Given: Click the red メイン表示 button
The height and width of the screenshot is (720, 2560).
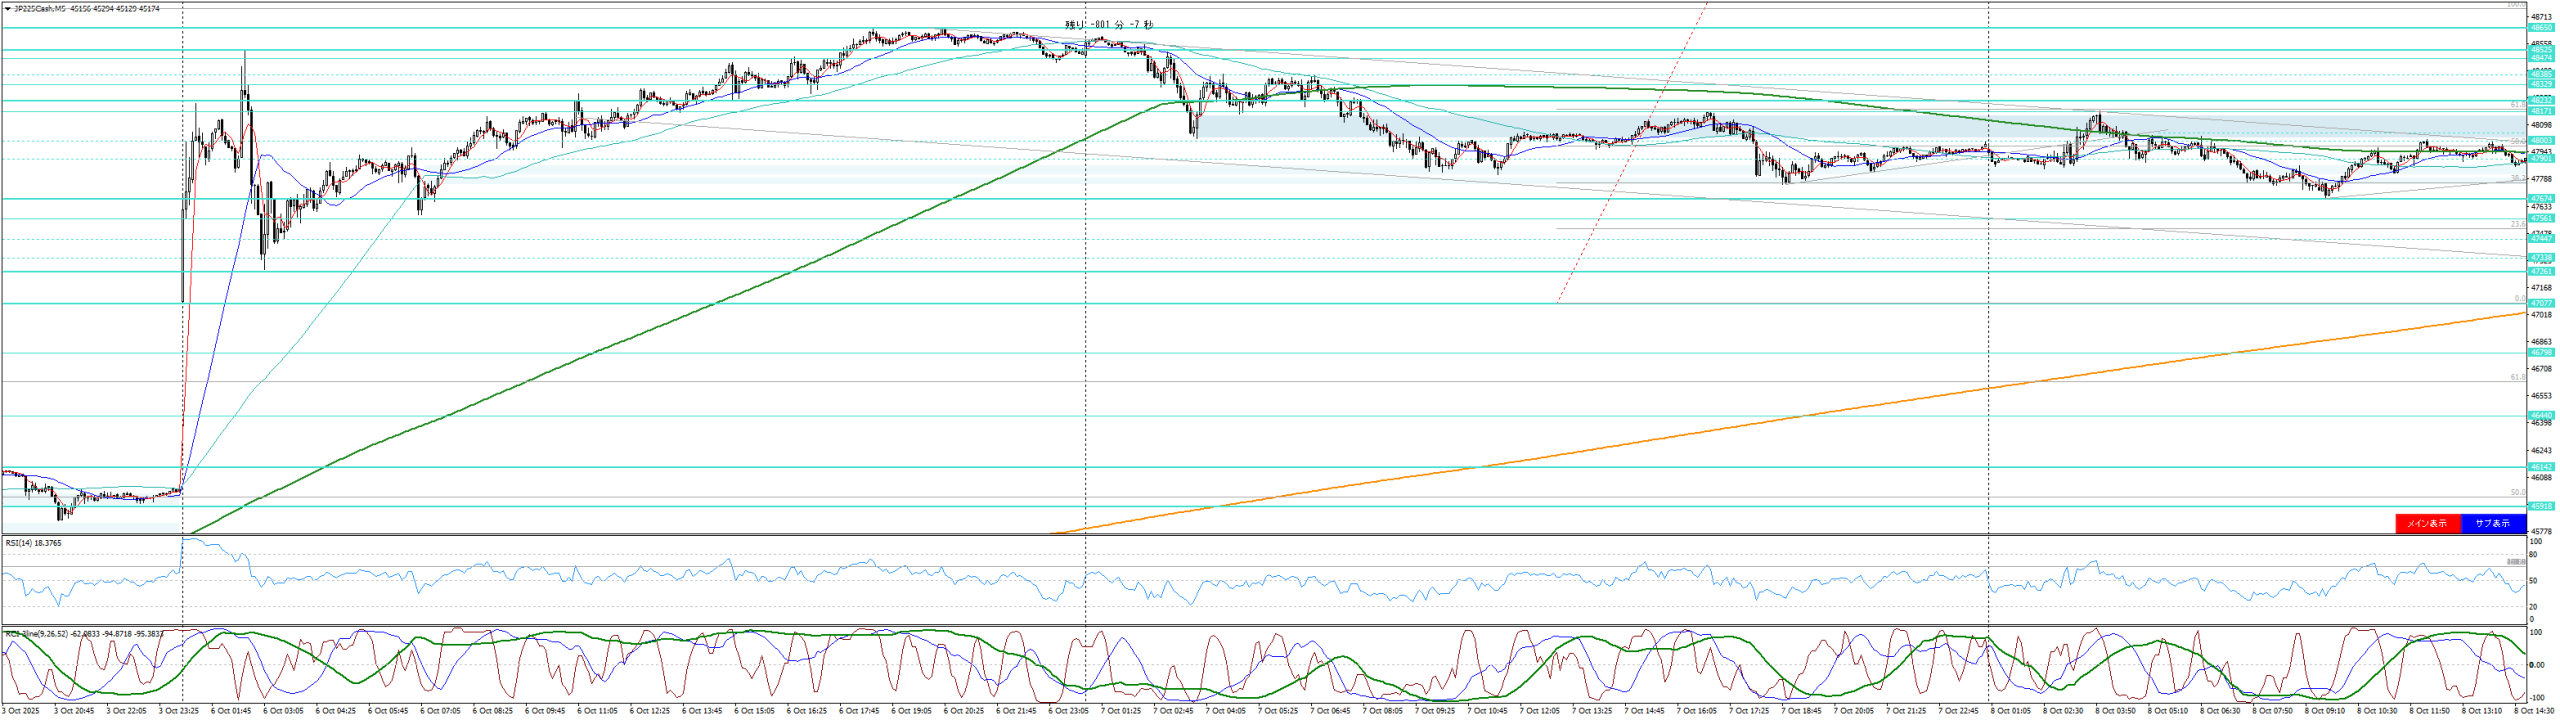Looking at the screenshot, I should coord(2425,523).
